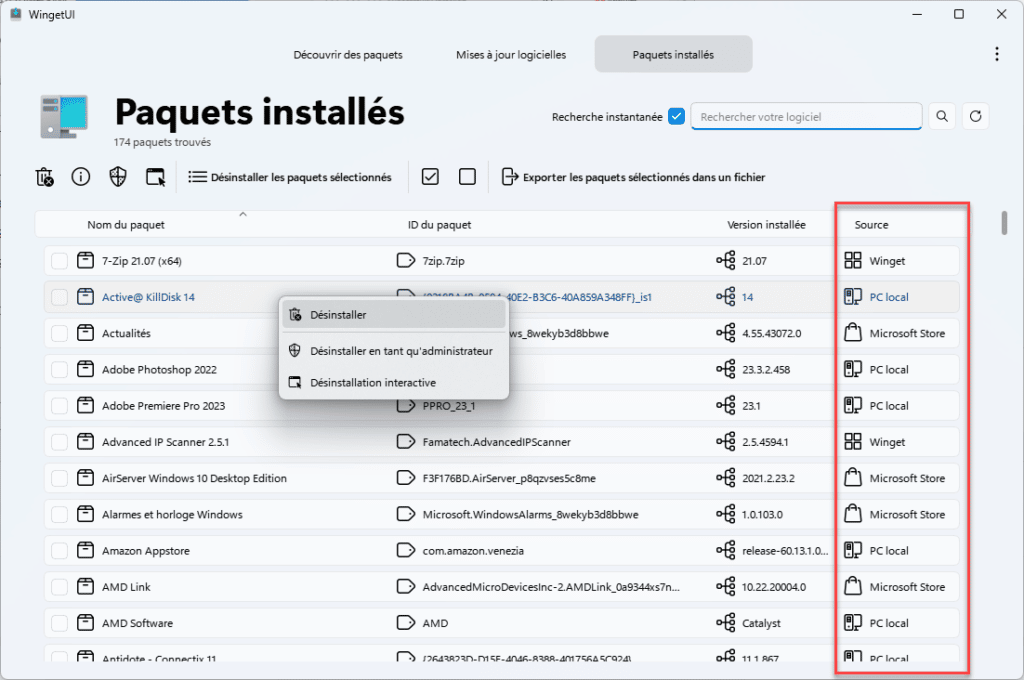Click the toolbar interactive uninstall window icon
Viewport: 1024px width, 680px height.
click(x=155, y=177)
